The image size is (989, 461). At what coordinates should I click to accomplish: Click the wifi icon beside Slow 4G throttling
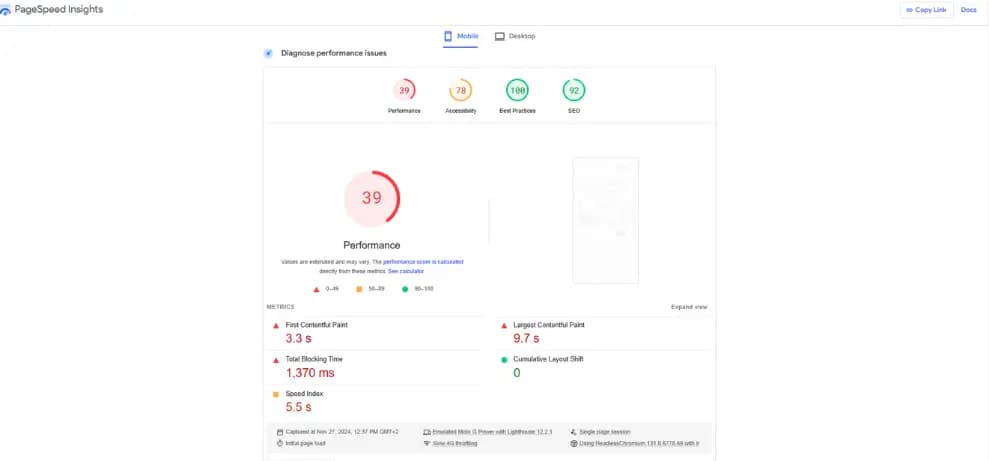click(427, 443)
